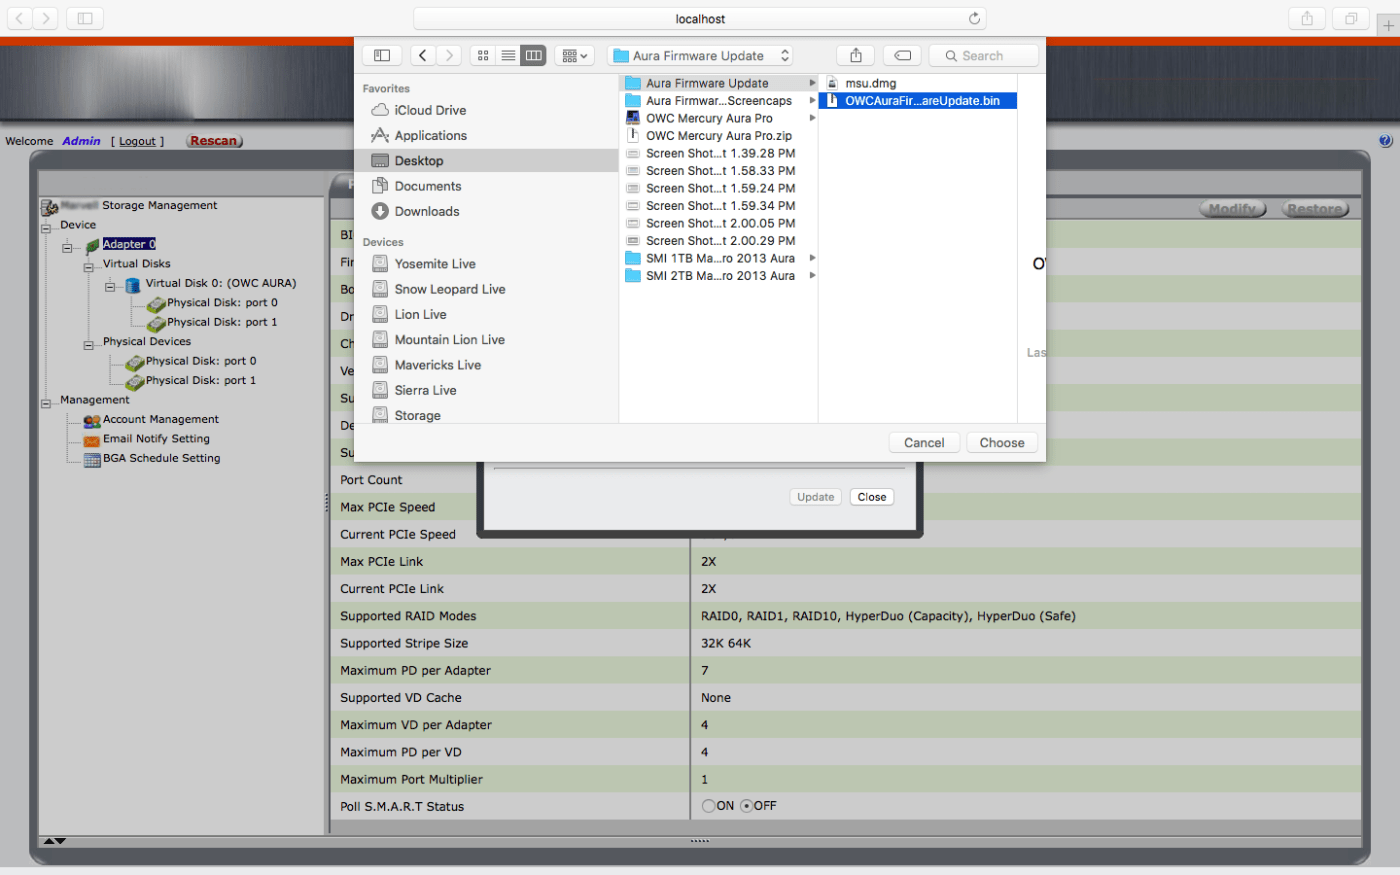Viewport: 1400px width, 875px height.
Task: Show Safari tab overview
Action: pyautogui.click(x=1351, y=19)
